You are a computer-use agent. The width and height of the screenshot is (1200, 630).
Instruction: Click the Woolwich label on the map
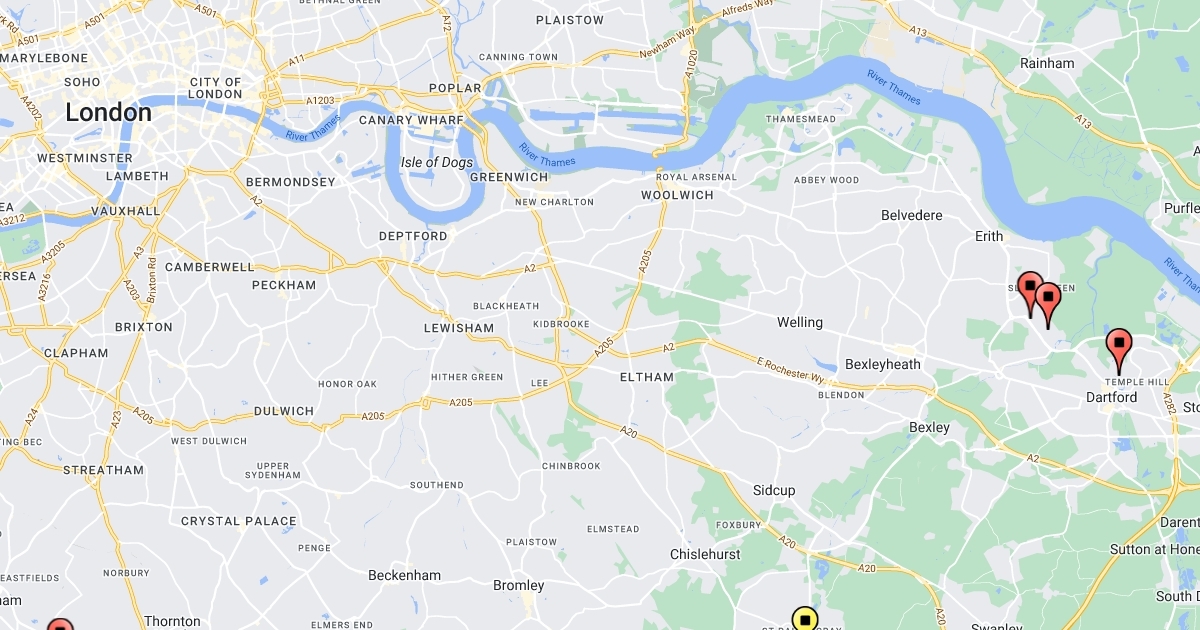[678, 195]
